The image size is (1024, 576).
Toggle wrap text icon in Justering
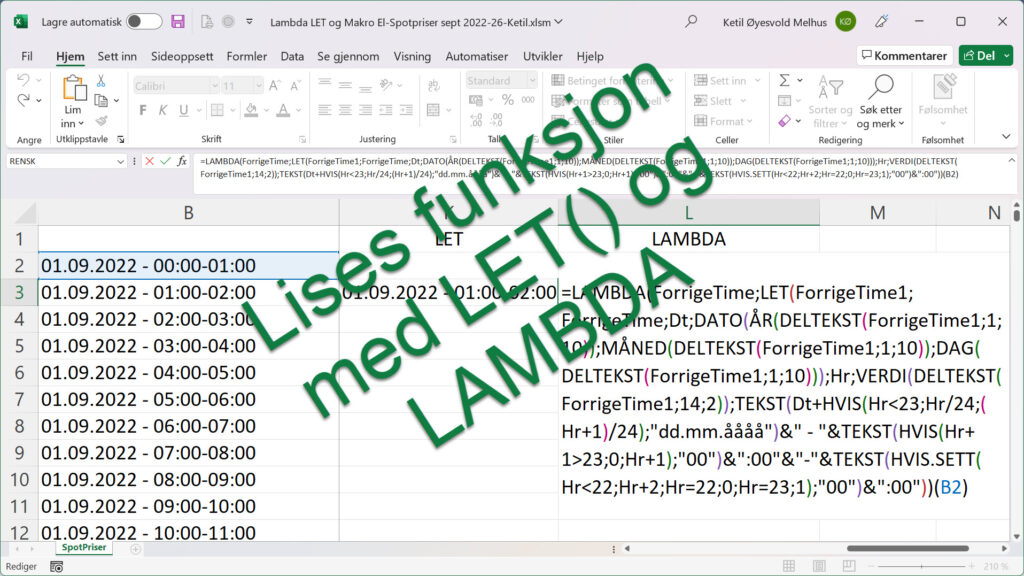tap(433, 86)
